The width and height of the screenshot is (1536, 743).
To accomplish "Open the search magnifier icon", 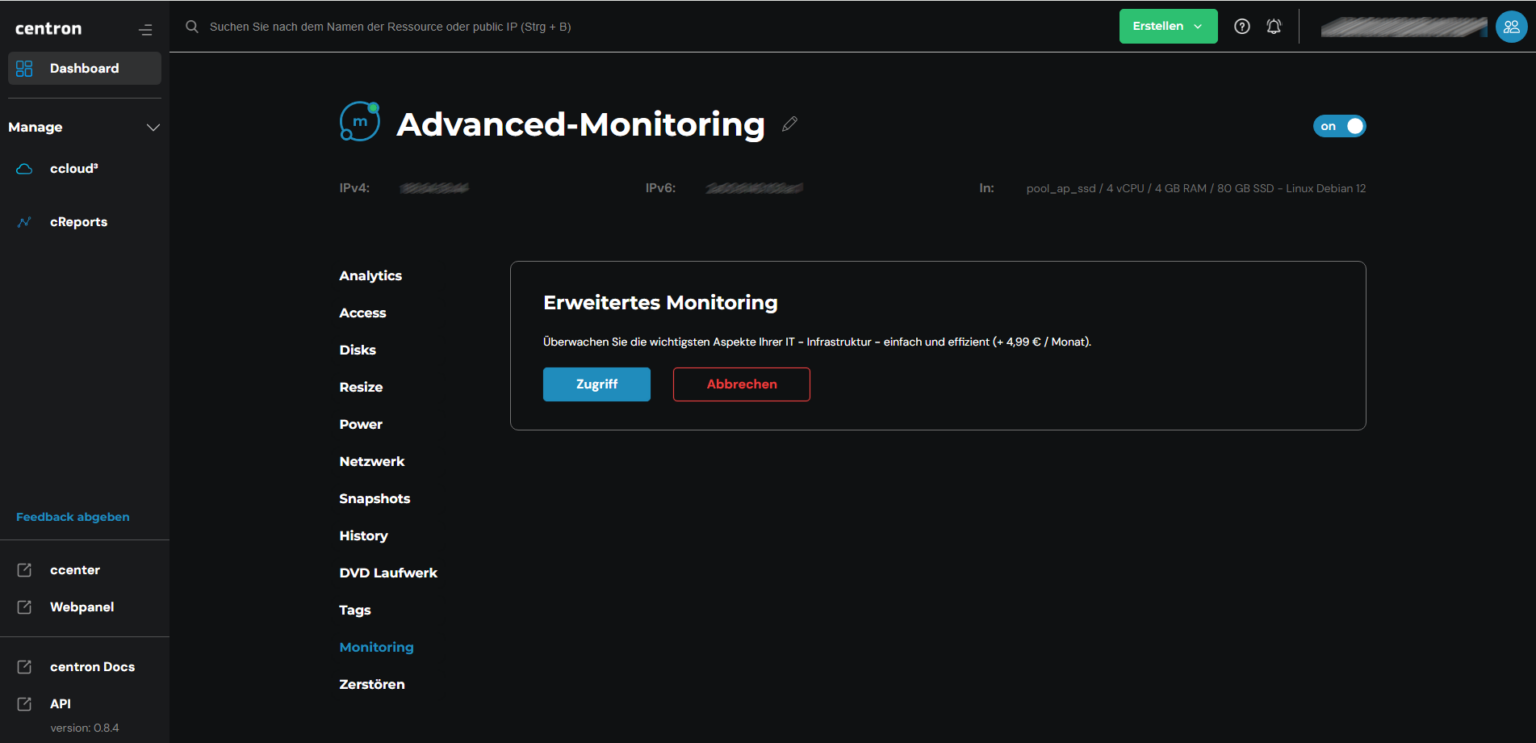I will pyautogui.click(x=191, y=26).
